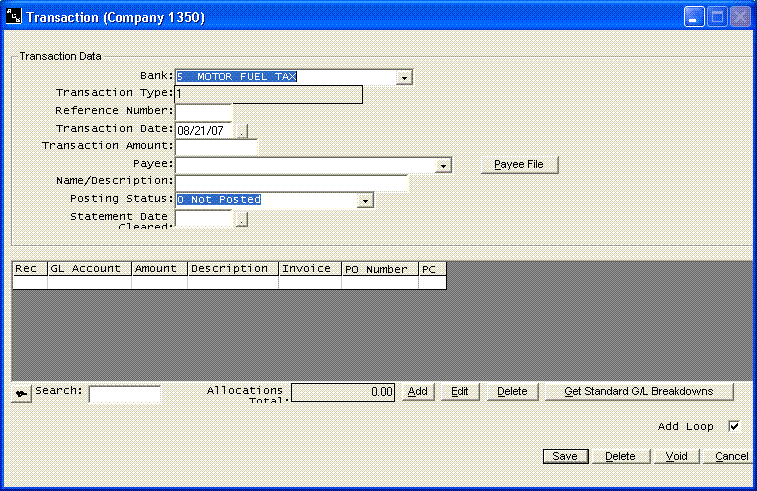Viewport: 757px width, 491px height.
Task: Toggle the Add Loop checkbox
Action: point(733,426)
